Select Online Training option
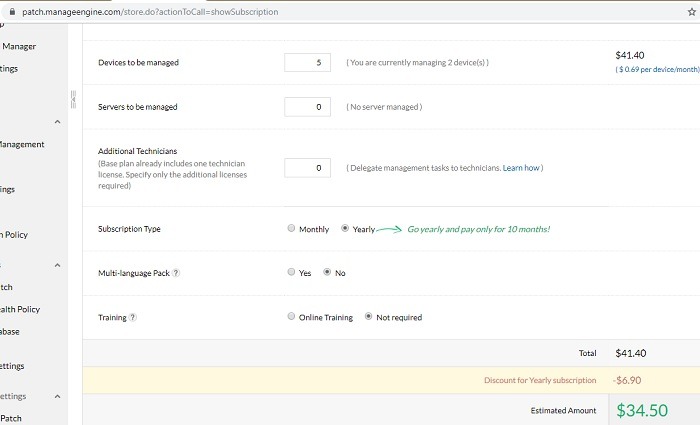 (291, 317)
